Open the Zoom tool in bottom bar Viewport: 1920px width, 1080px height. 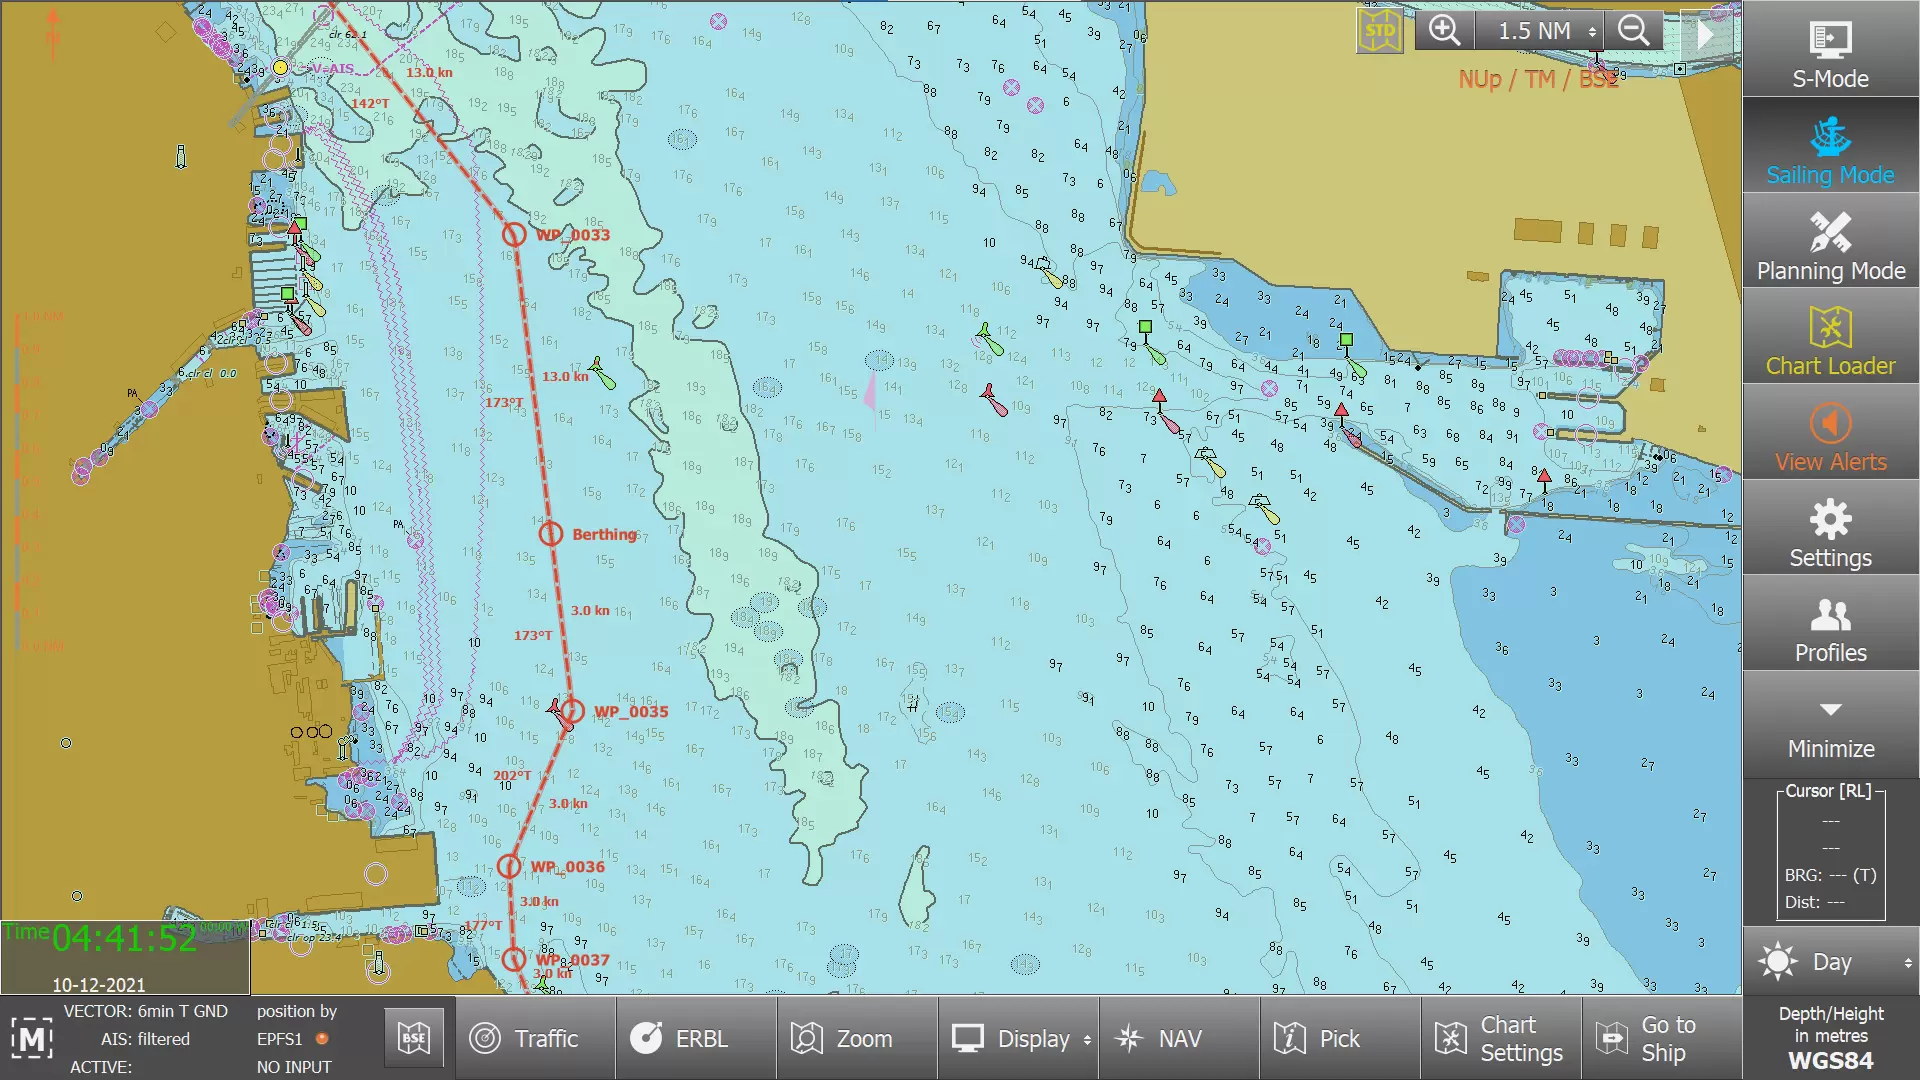pyautogui.click(x=857, y=1039)
